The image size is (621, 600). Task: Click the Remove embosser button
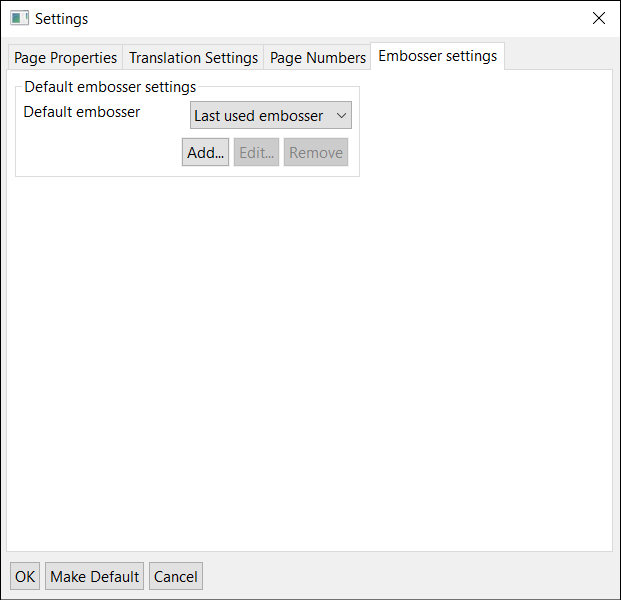tap(316, 152)
